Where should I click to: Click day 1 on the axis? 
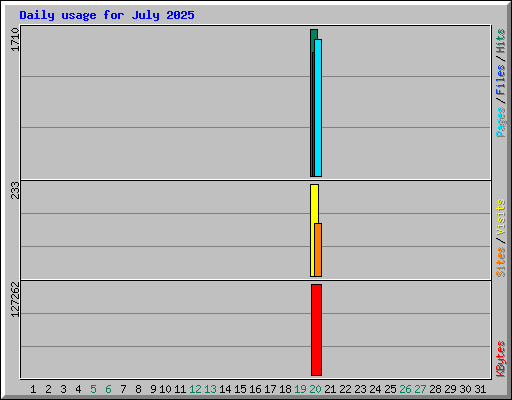33,389
